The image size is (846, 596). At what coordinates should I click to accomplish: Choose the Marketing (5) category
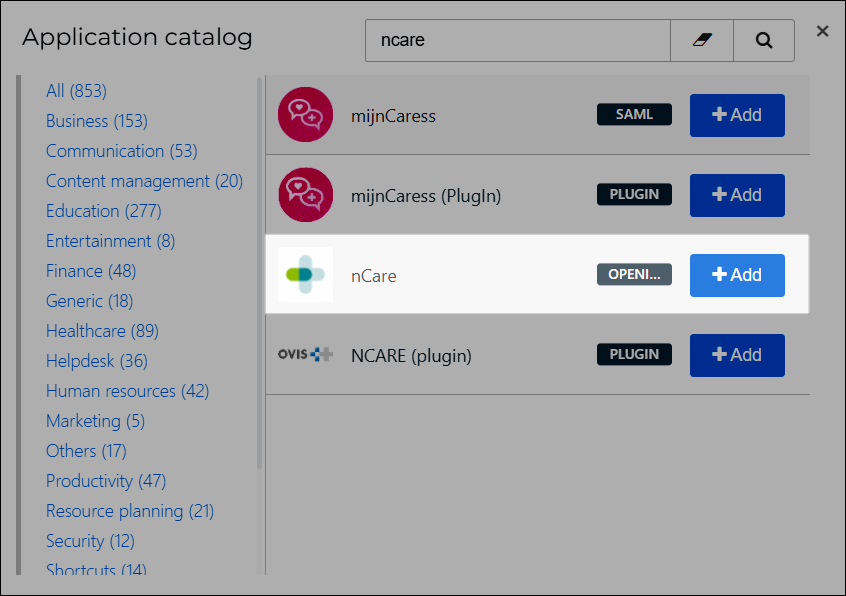[x=95, y=421]
